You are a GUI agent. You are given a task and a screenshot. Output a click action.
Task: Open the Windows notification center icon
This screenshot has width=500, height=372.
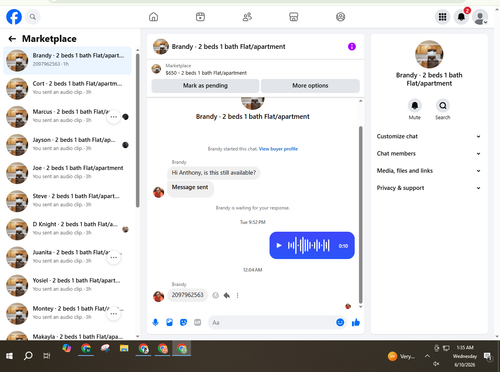(488, 357)
